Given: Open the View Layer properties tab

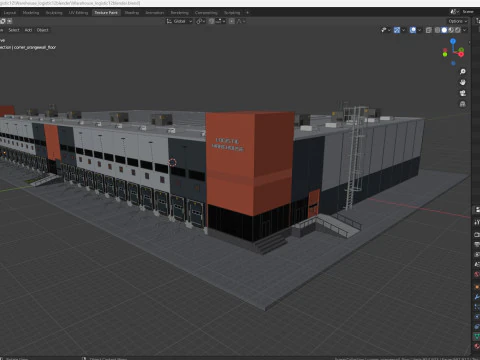Looking at the screenshot, I should [x=477, y=255].
